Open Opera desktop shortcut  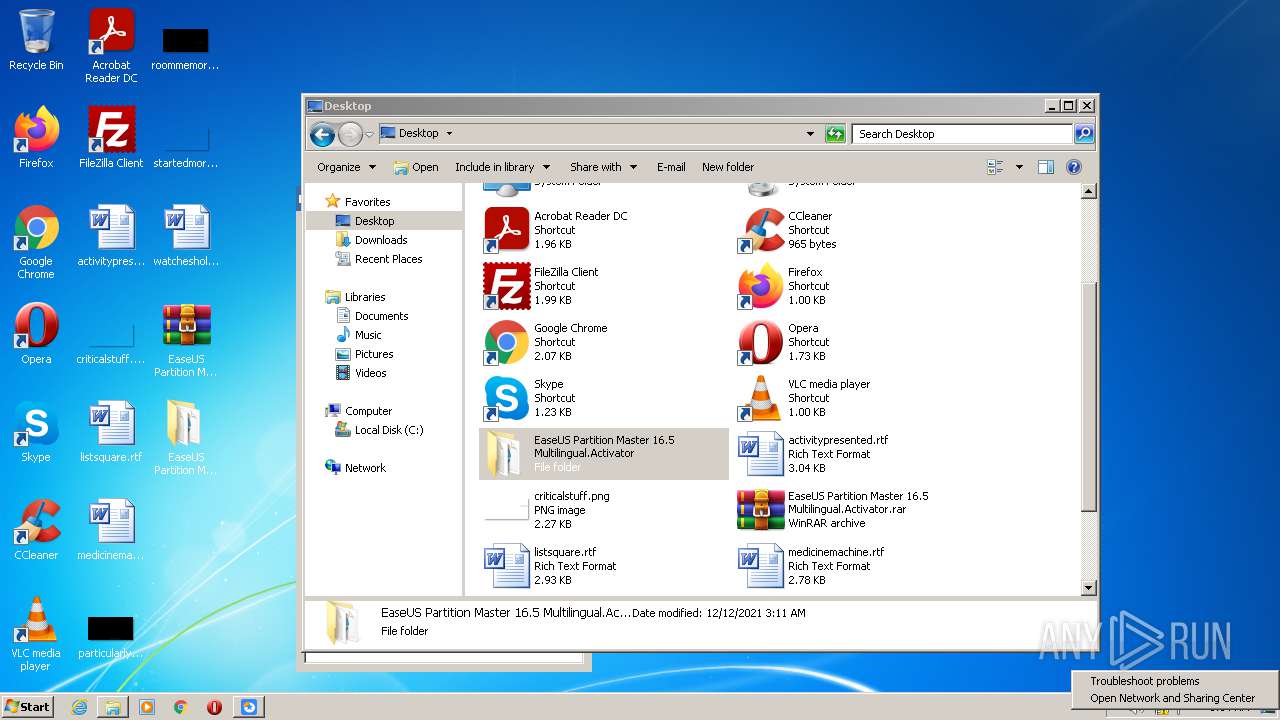pyautogui.click(x=36, y=334)
